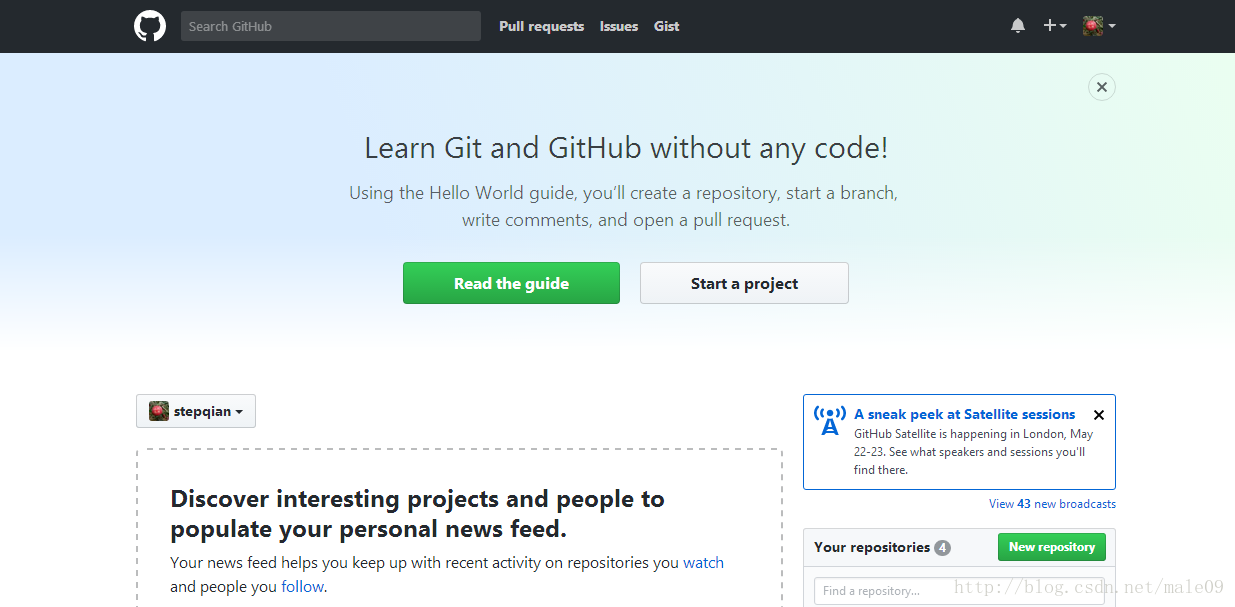1235x607 pixels.
Task: Click the New repository button
Action: point(1052,547)
